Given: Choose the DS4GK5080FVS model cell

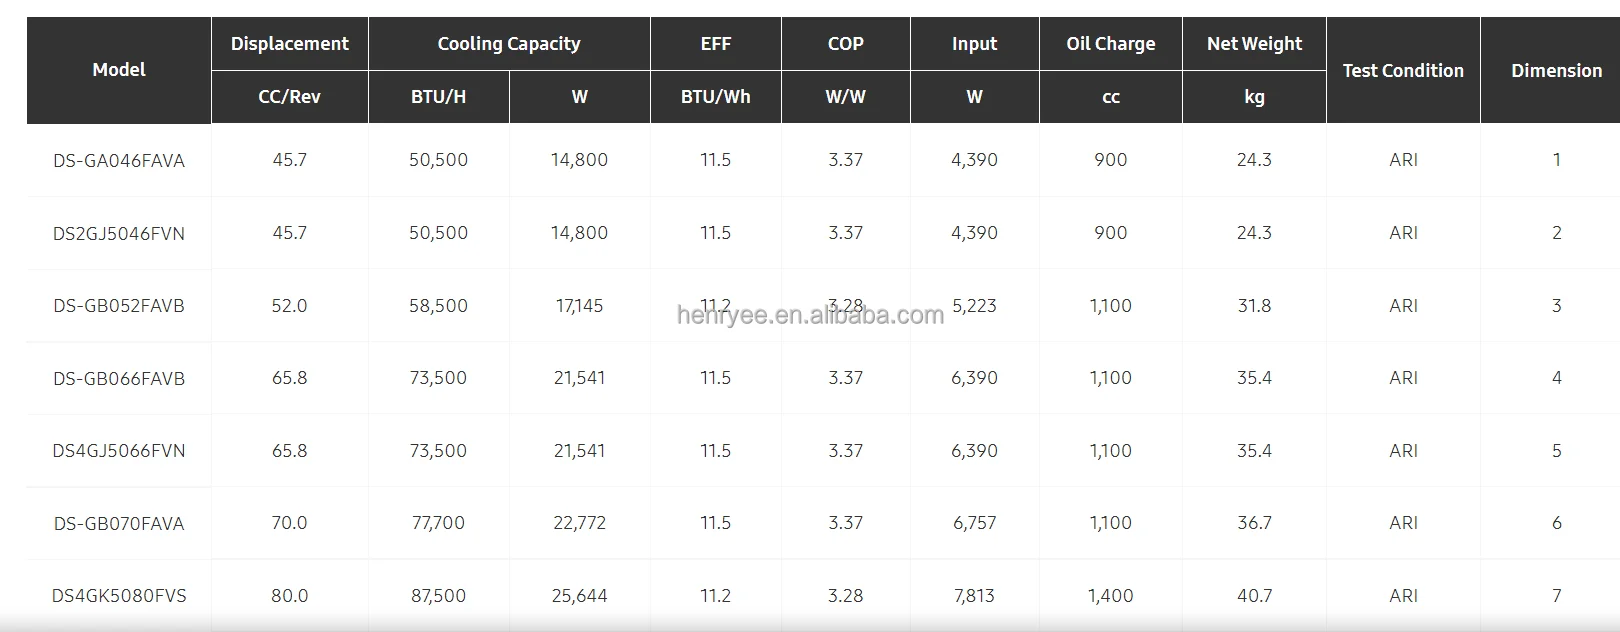Looking at the screenshot, I should pos(119,596).
